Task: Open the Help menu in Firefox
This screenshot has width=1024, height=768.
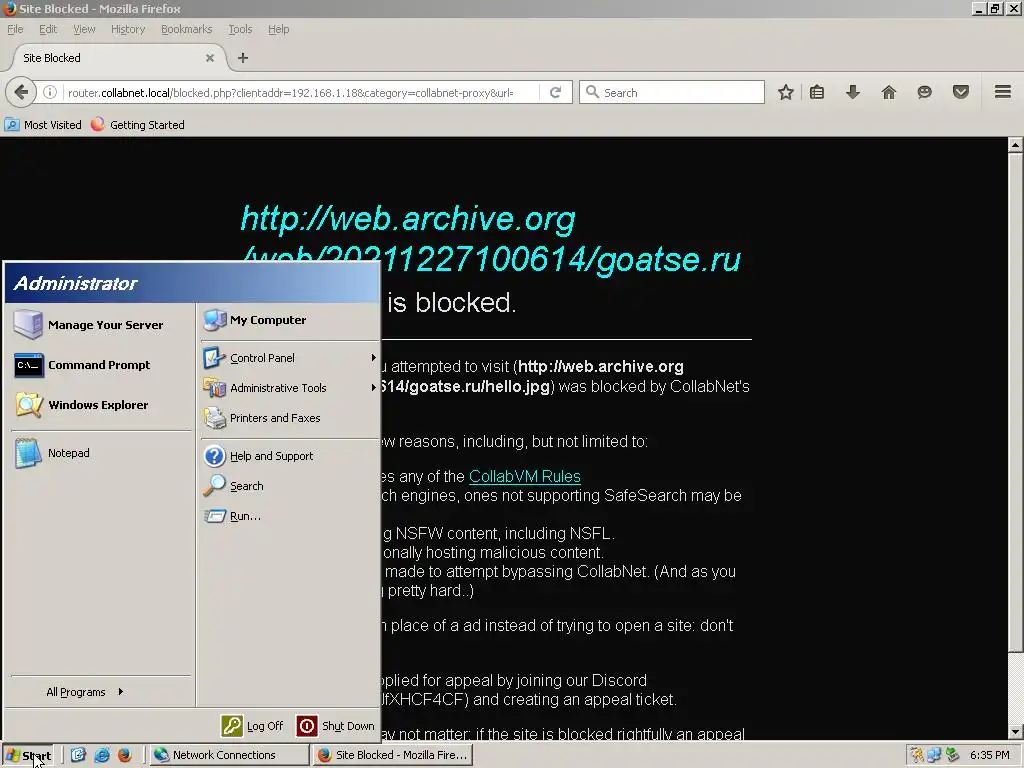Action: [278, 29]
